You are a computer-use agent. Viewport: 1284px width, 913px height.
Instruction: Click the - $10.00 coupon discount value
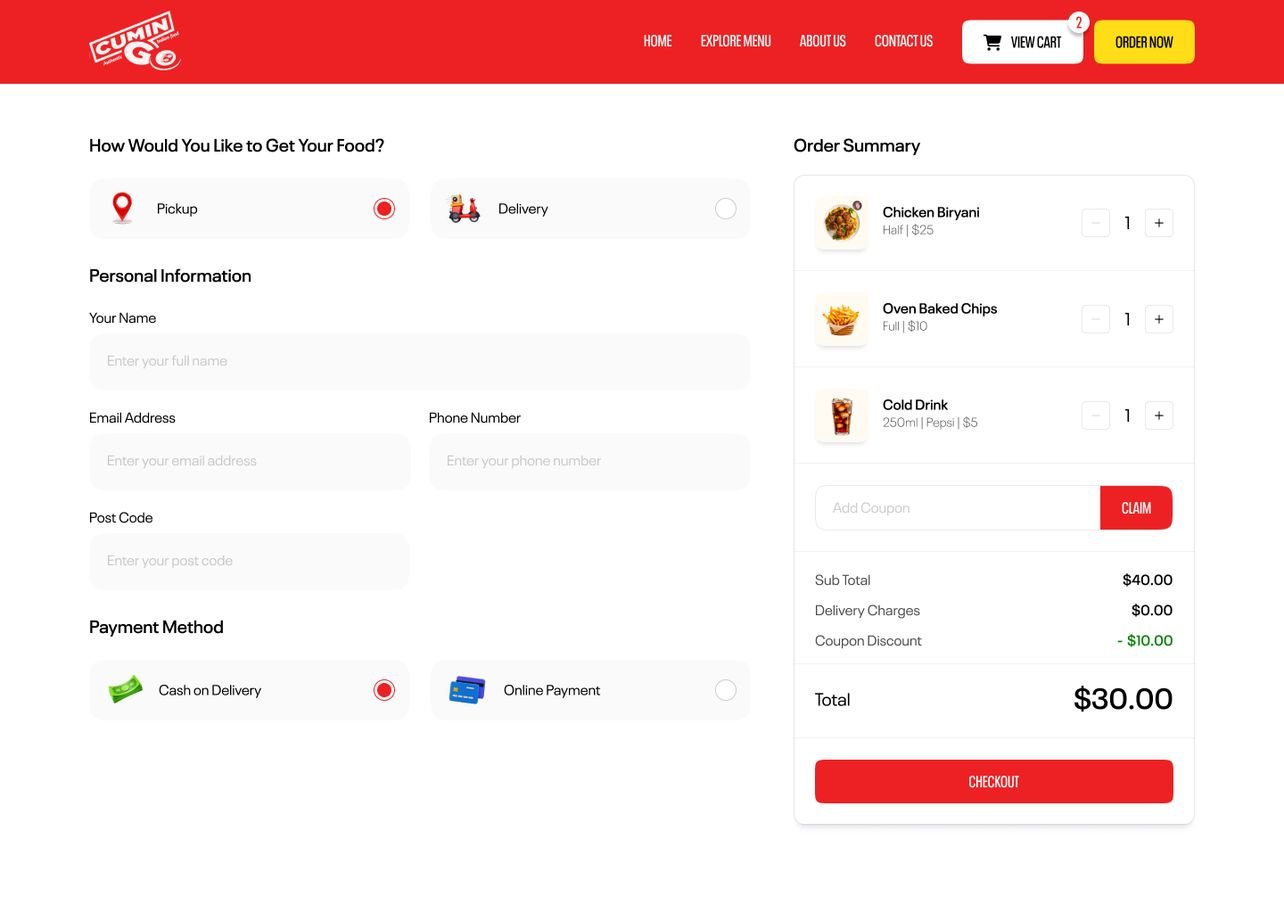point(1145,640)
